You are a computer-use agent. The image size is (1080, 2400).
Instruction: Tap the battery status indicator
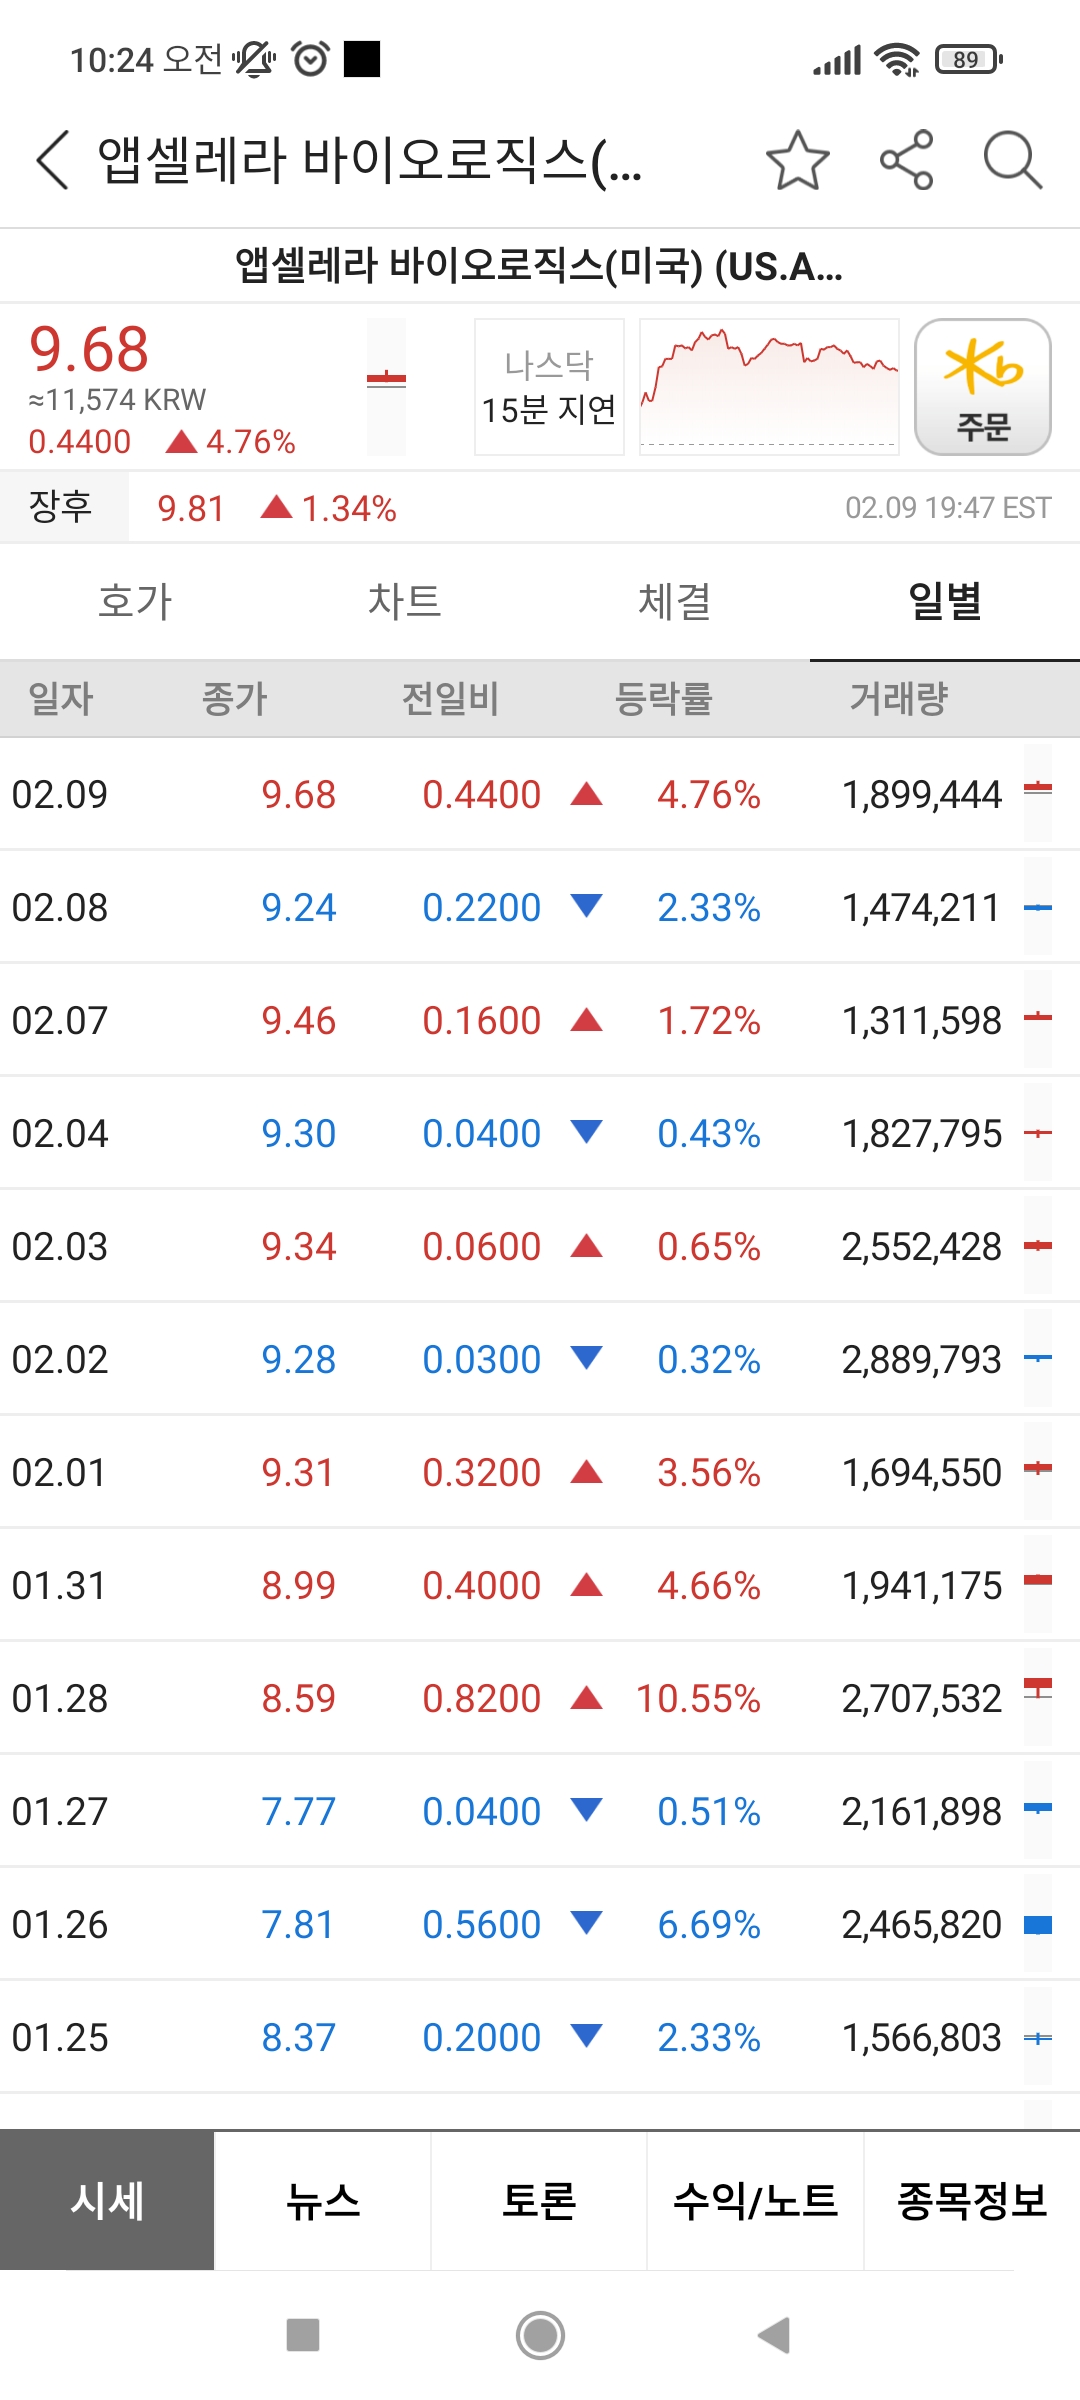point(968,60)
